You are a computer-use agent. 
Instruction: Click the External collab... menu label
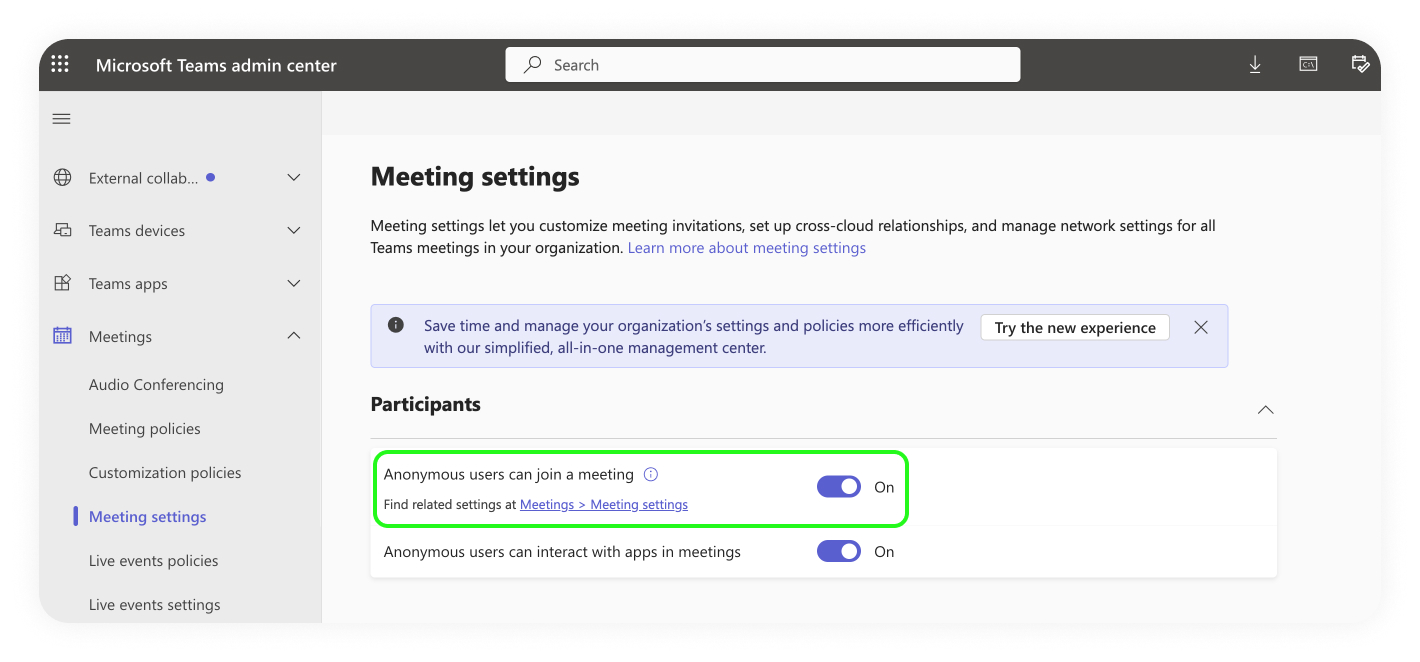(x=144, y=178)
